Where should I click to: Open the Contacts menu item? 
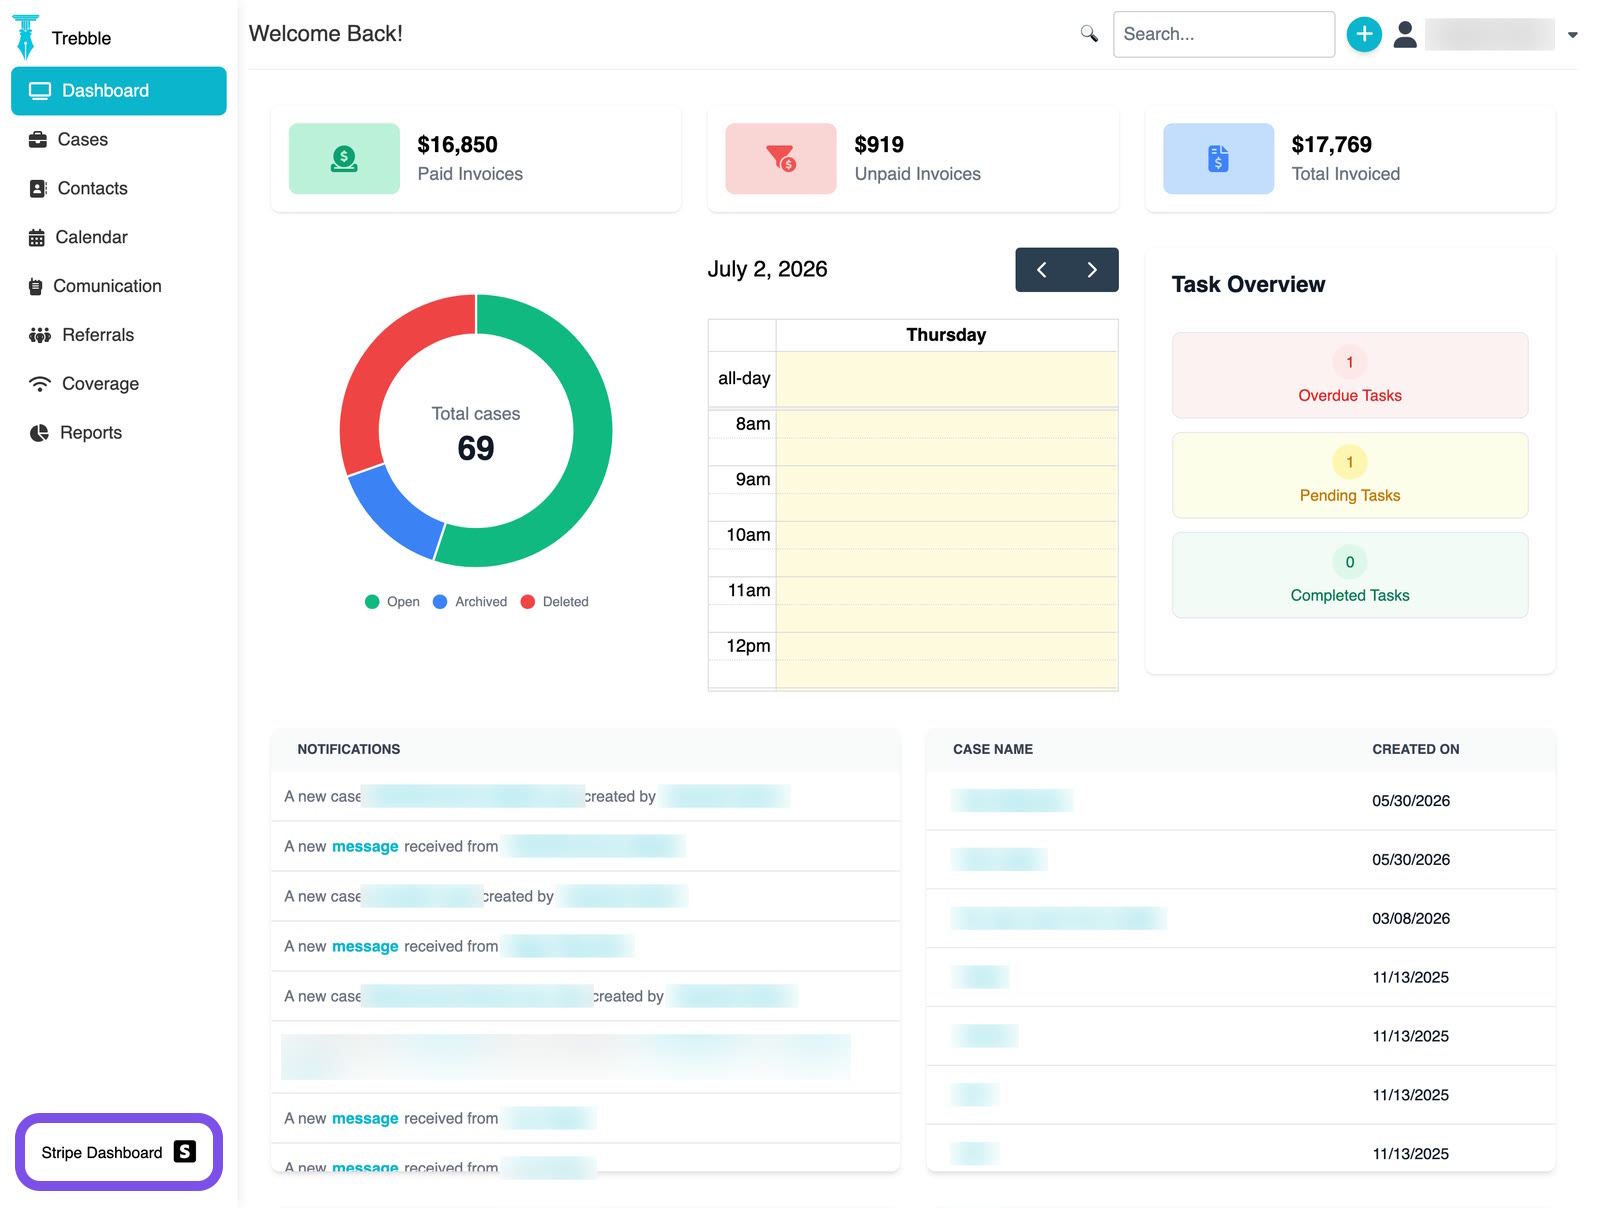tap(119, 189)
